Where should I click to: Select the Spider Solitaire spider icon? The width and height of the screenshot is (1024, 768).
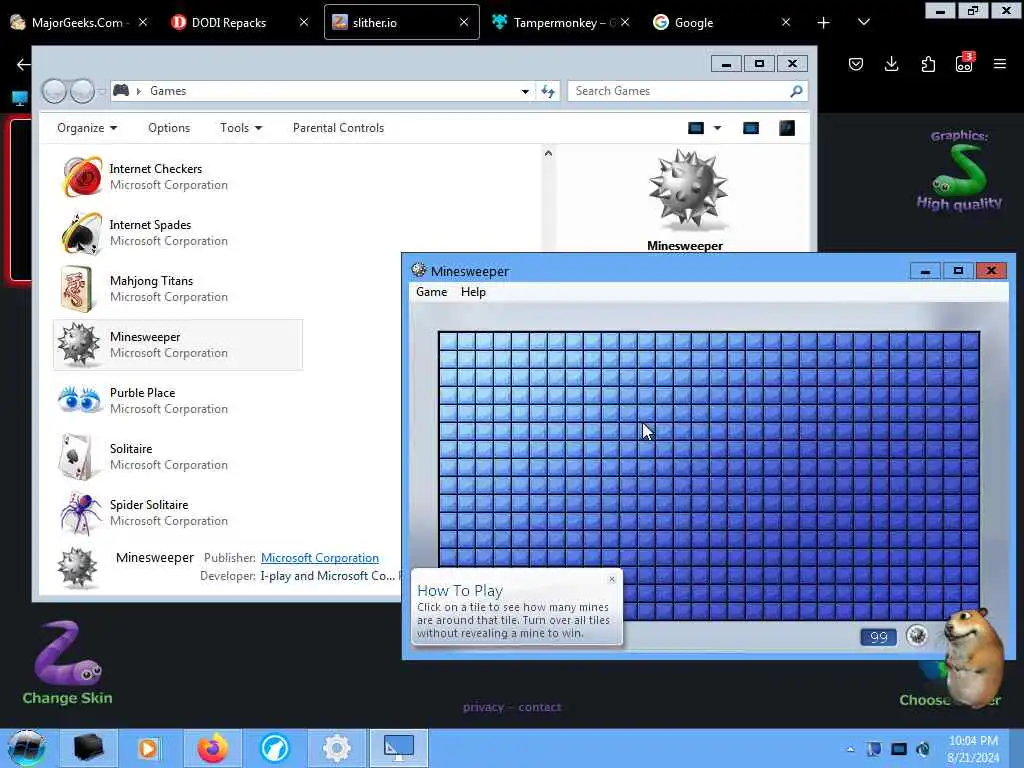click(x=80, y=513)
